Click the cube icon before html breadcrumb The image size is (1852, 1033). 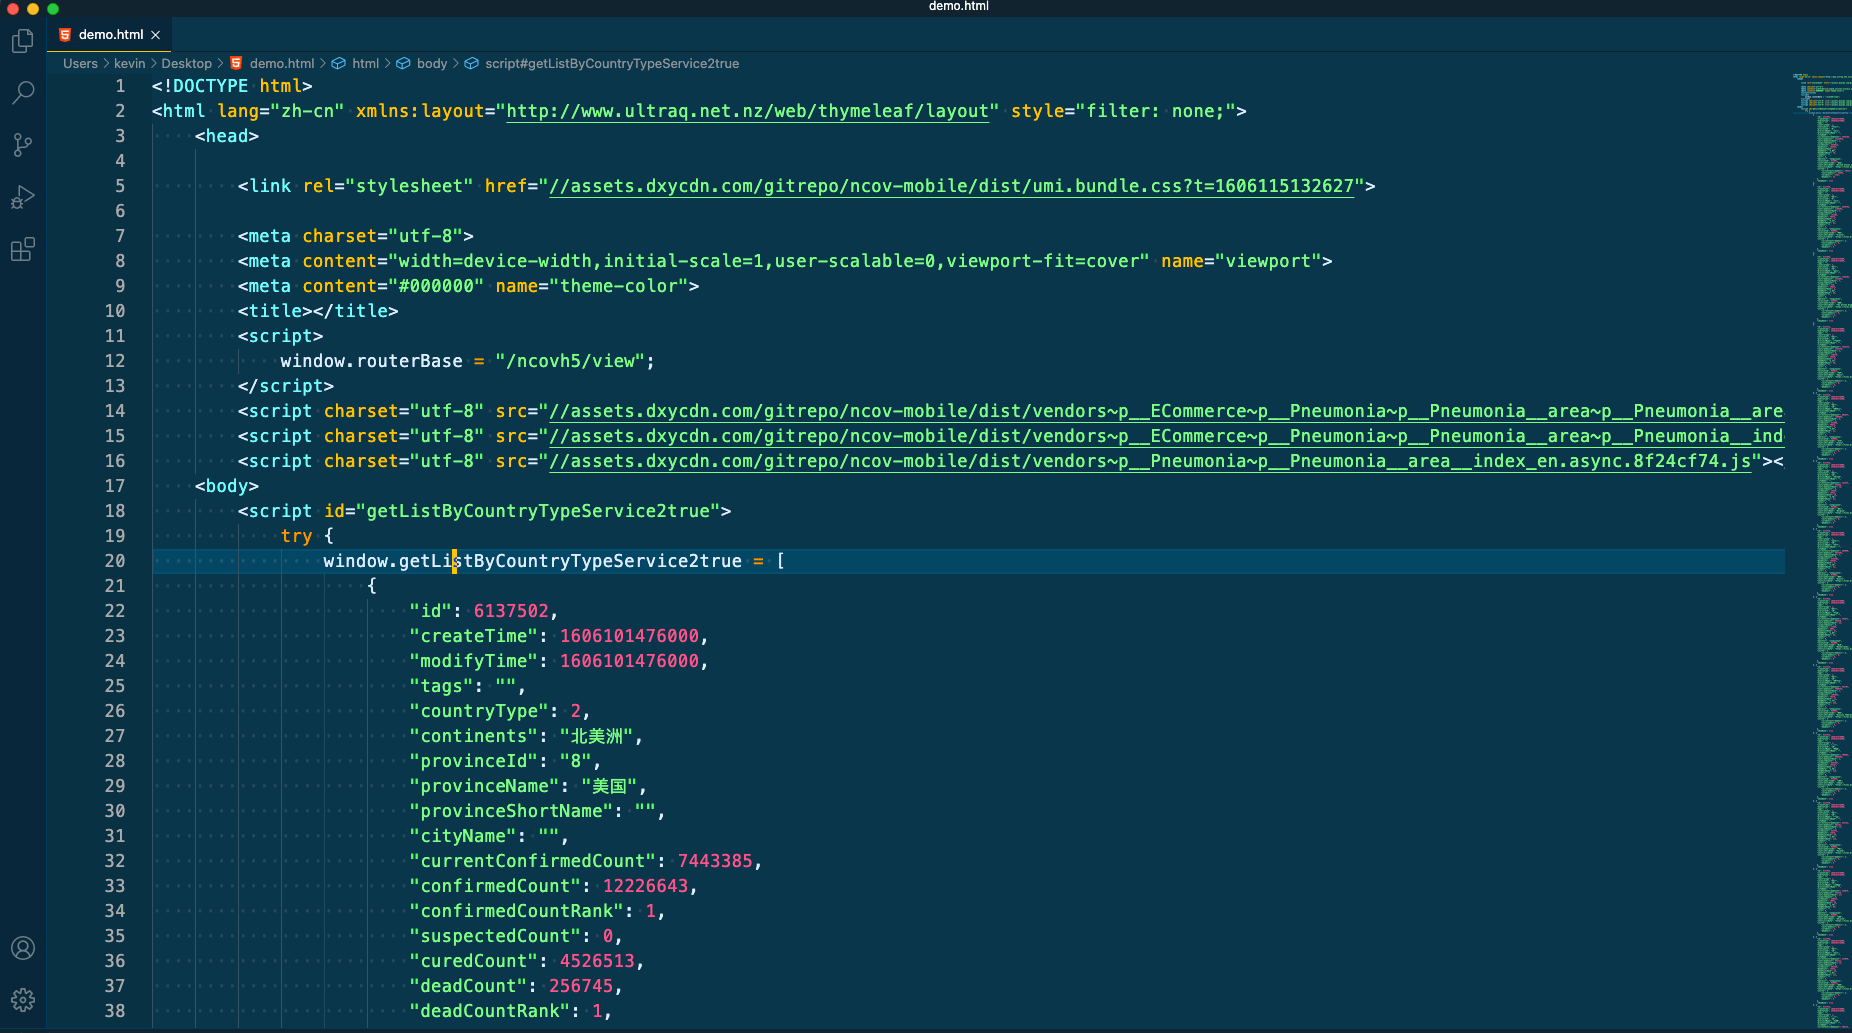pos(339,63)
